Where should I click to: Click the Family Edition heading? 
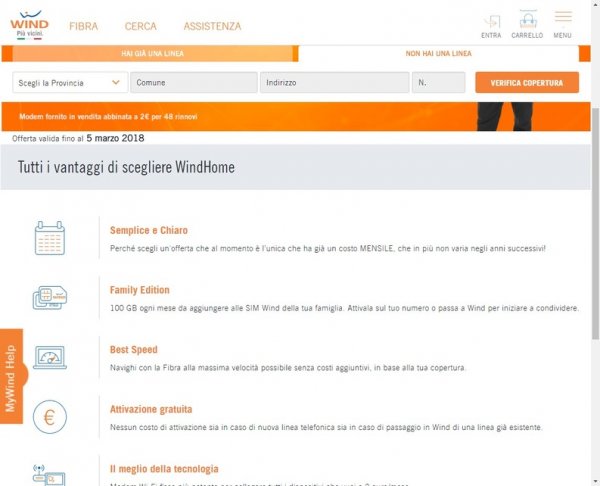tap(140, 290)
